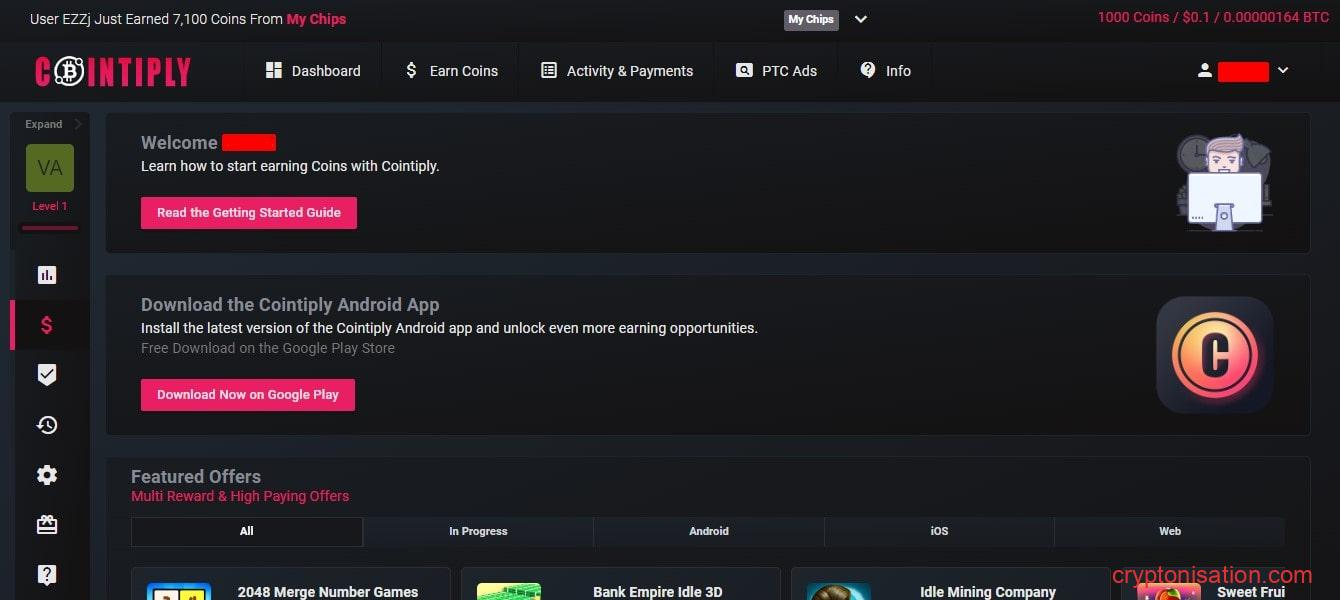The height and width of the screenshot is (600, 1340).
Task: Open the PTC Ads page
Action: click(x=776, y=71)
